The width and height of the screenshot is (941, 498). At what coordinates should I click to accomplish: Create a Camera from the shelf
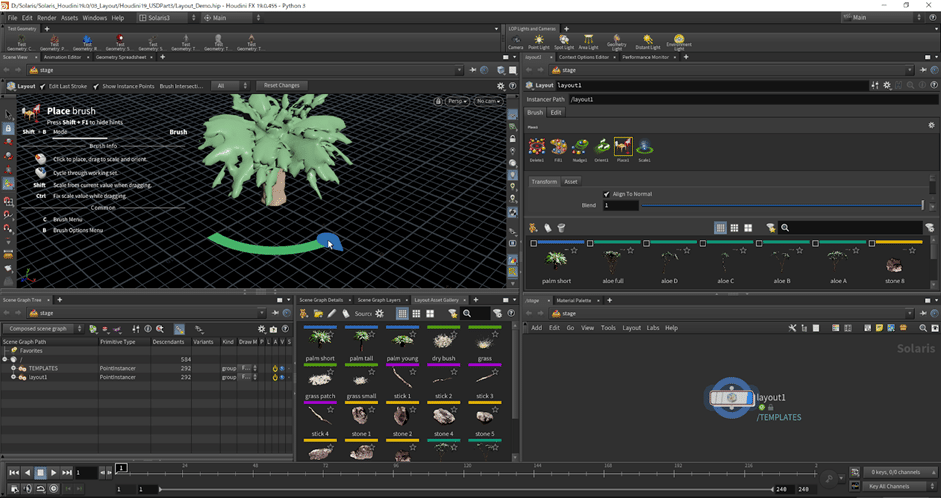click(x=516, y=42)
